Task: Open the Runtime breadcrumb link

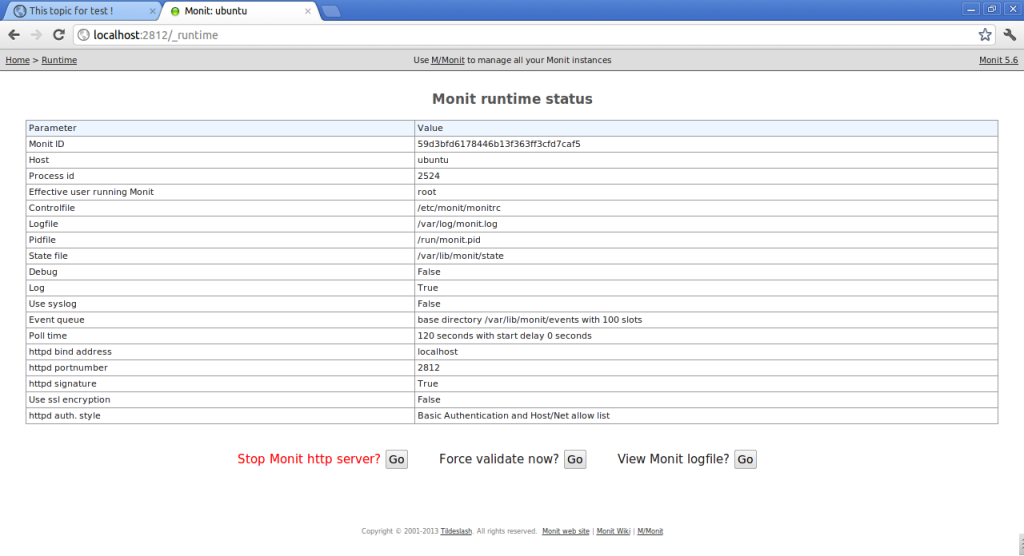Action: click(59, 60)
